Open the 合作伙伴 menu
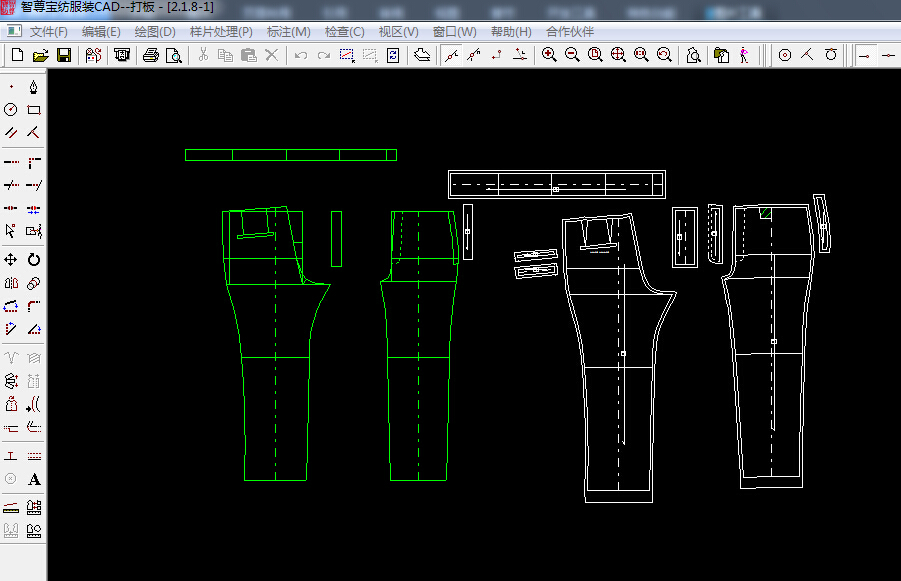 (569, 32)
